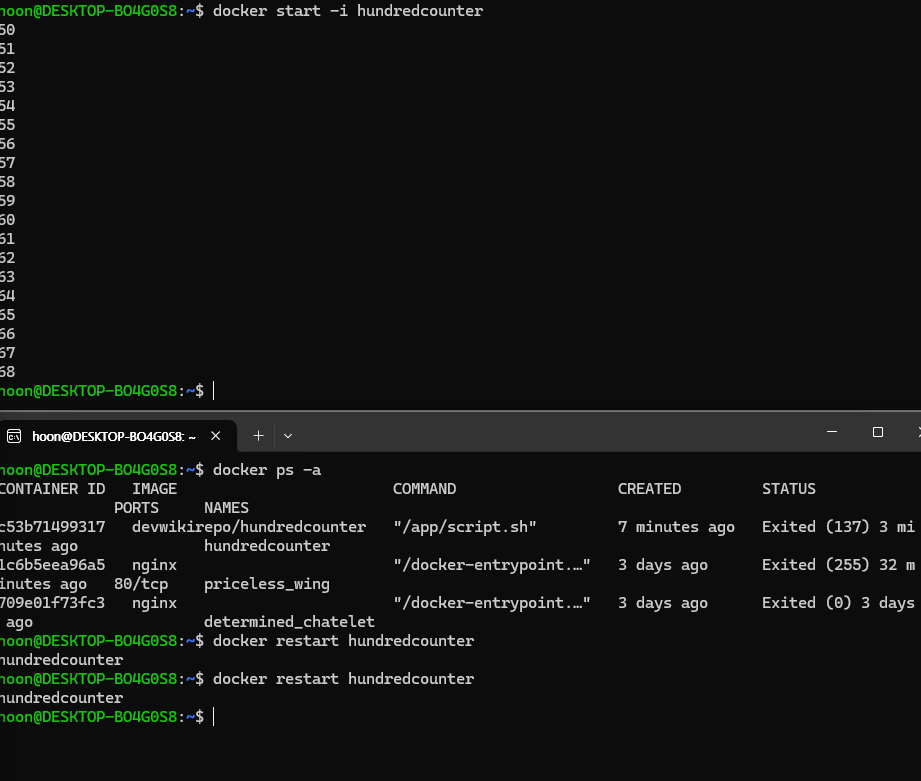
Task: Click container name priceless_wing
Action: click(267, 584)
